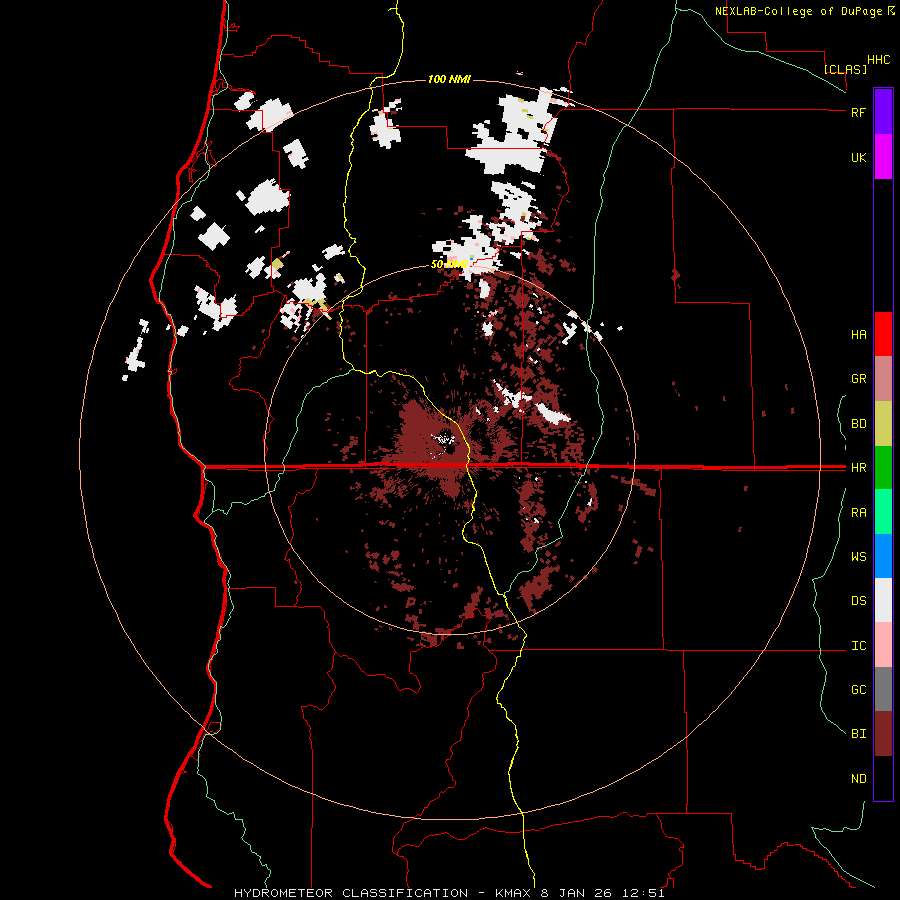Screen dimensions: 900x900
Task: Click the 100 NMI range ring label
Action: [x=449, y=79]
